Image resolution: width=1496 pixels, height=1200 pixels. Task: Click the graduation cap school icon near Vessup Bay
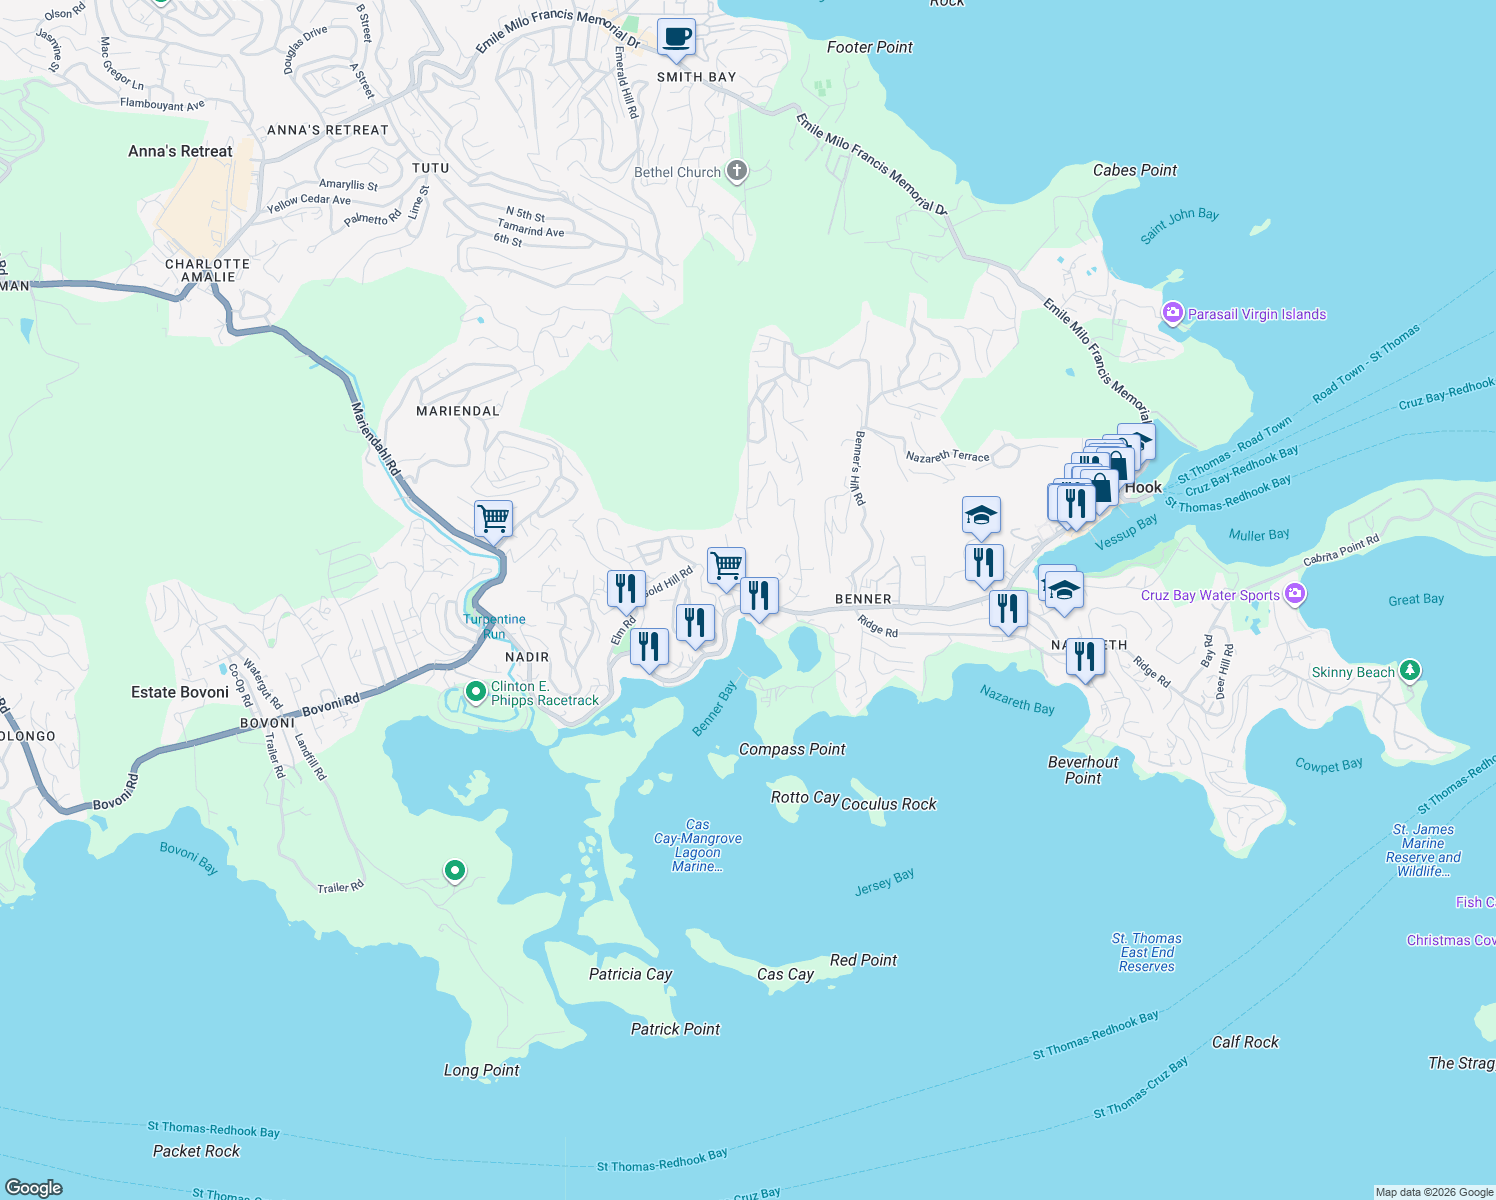tap(981, 515)
